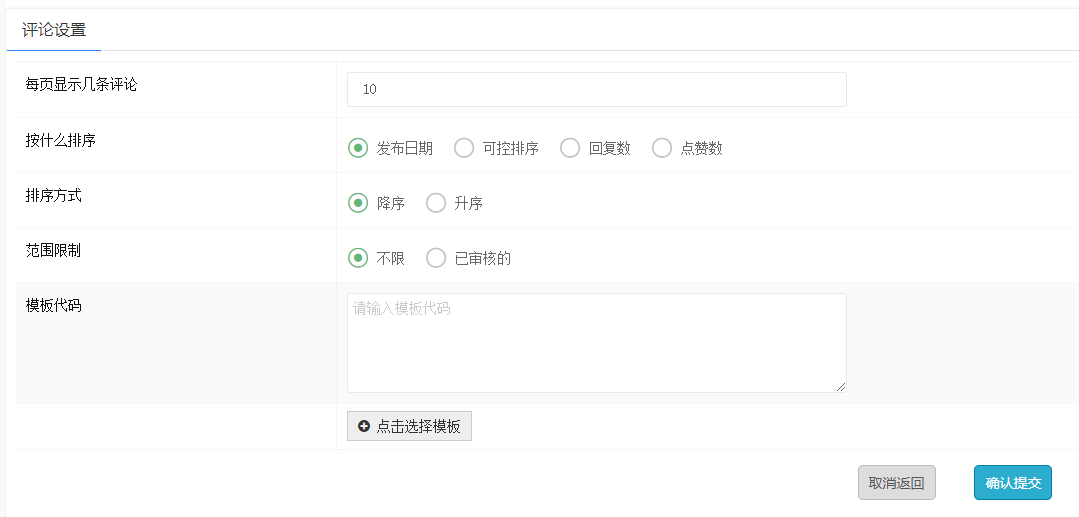This screenshot has height=517, width=1079.
Task: Click the template textarea resize handle
Action: pos(841,387)
